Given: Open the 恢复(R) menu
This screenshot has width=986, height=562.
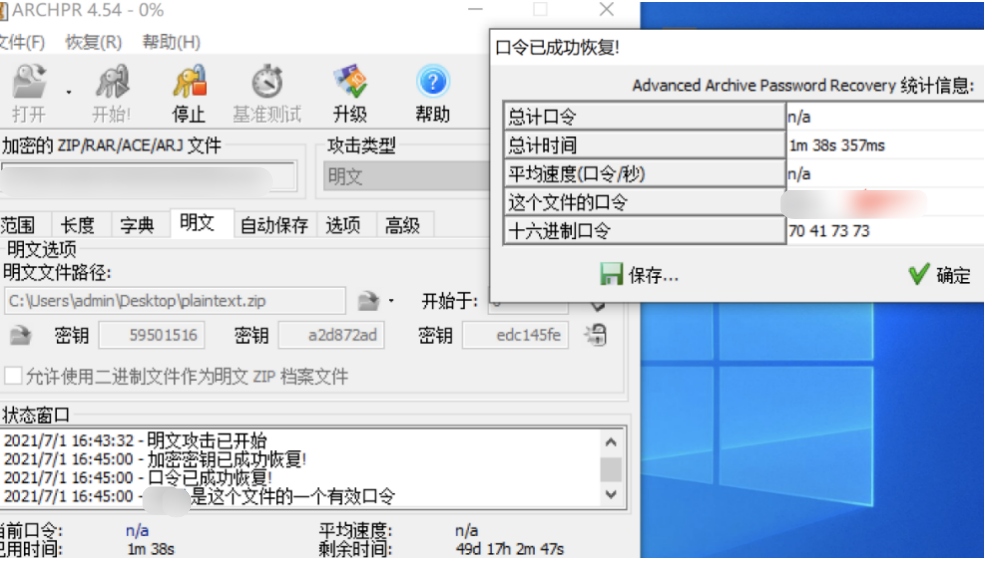Looking at the screenshot, I should [x=93, y=42].
